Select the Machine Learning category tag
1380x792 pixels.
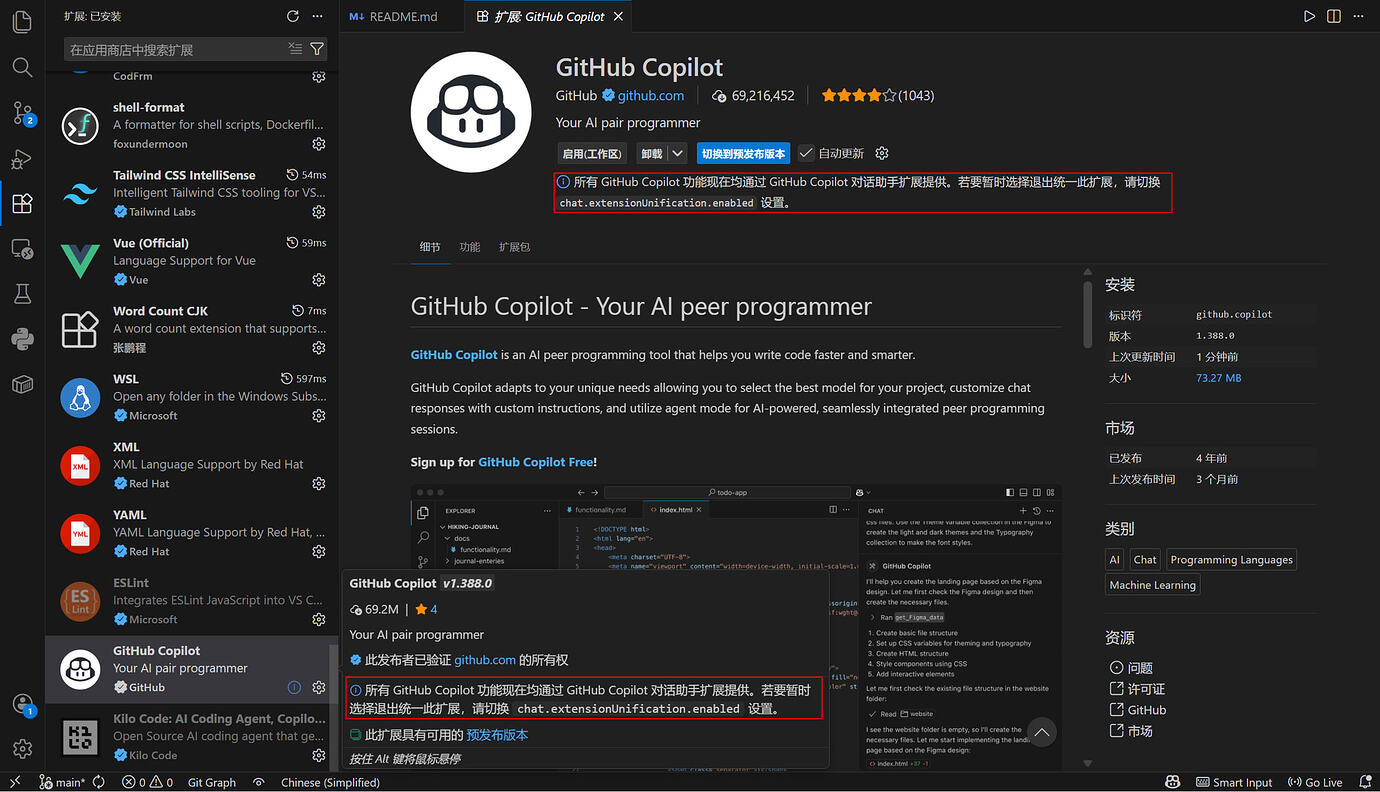(1152, 585)
